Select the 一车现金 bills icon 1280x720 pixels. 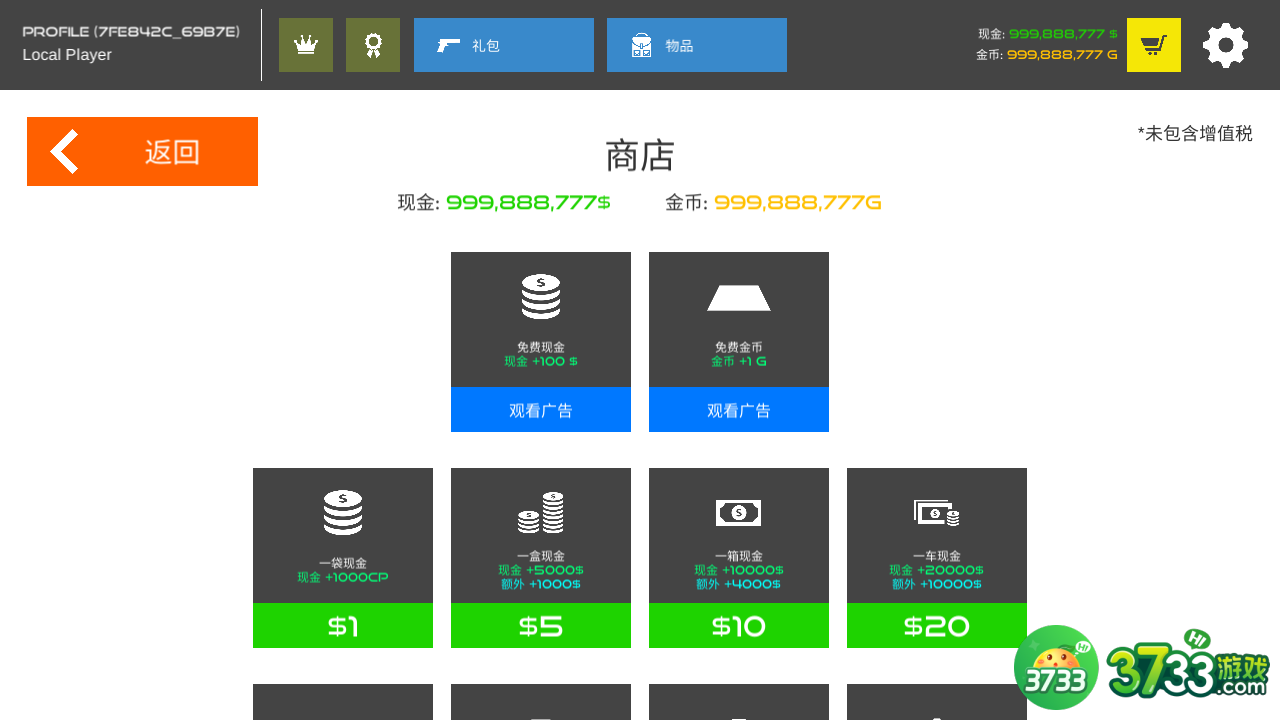[x=937, y=513]
